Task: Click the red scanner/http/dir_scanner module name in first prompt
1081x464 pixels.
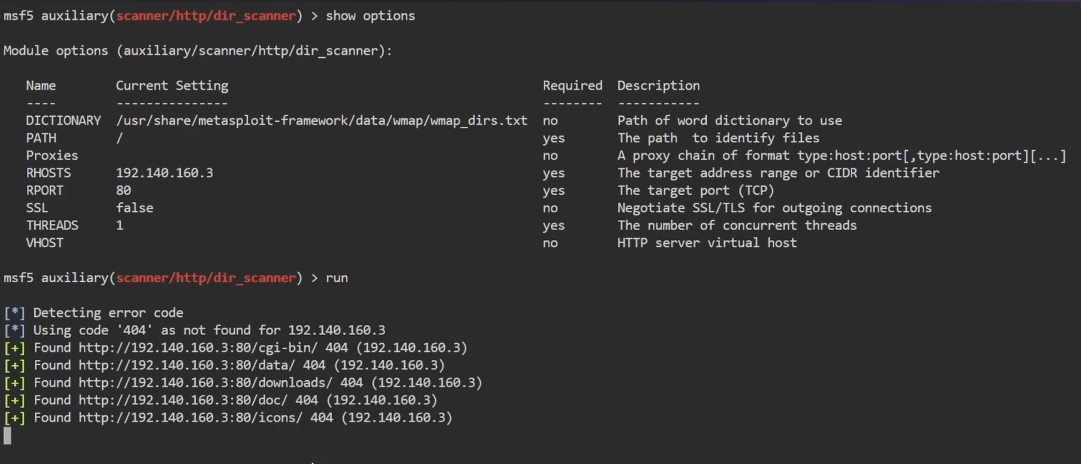Action: pyautogui.click(x=205, y=16)
